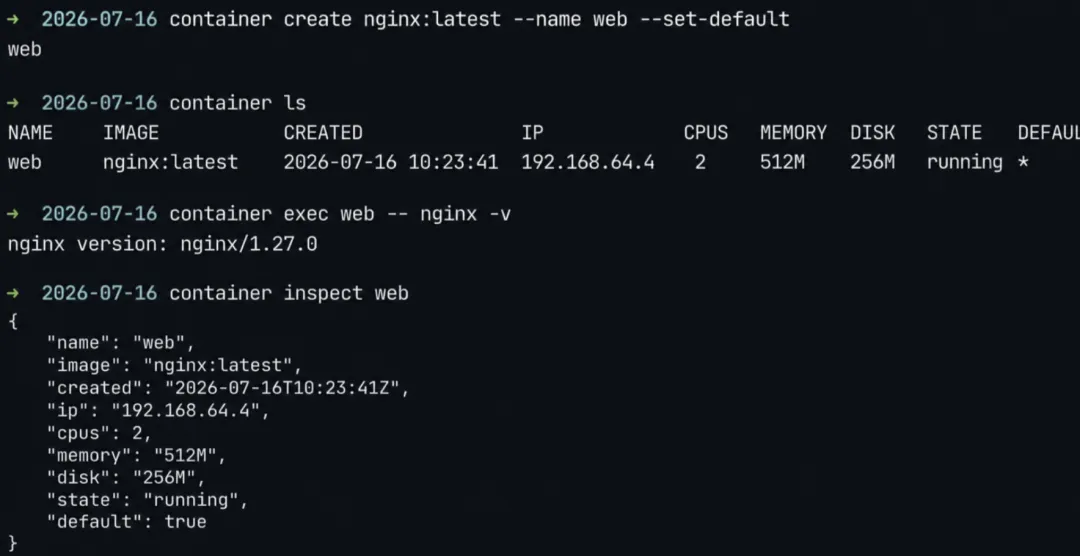Click the "running" state value in the table
The width and height of the screenshot is (1080, 556).
click(x=964, y=163)
